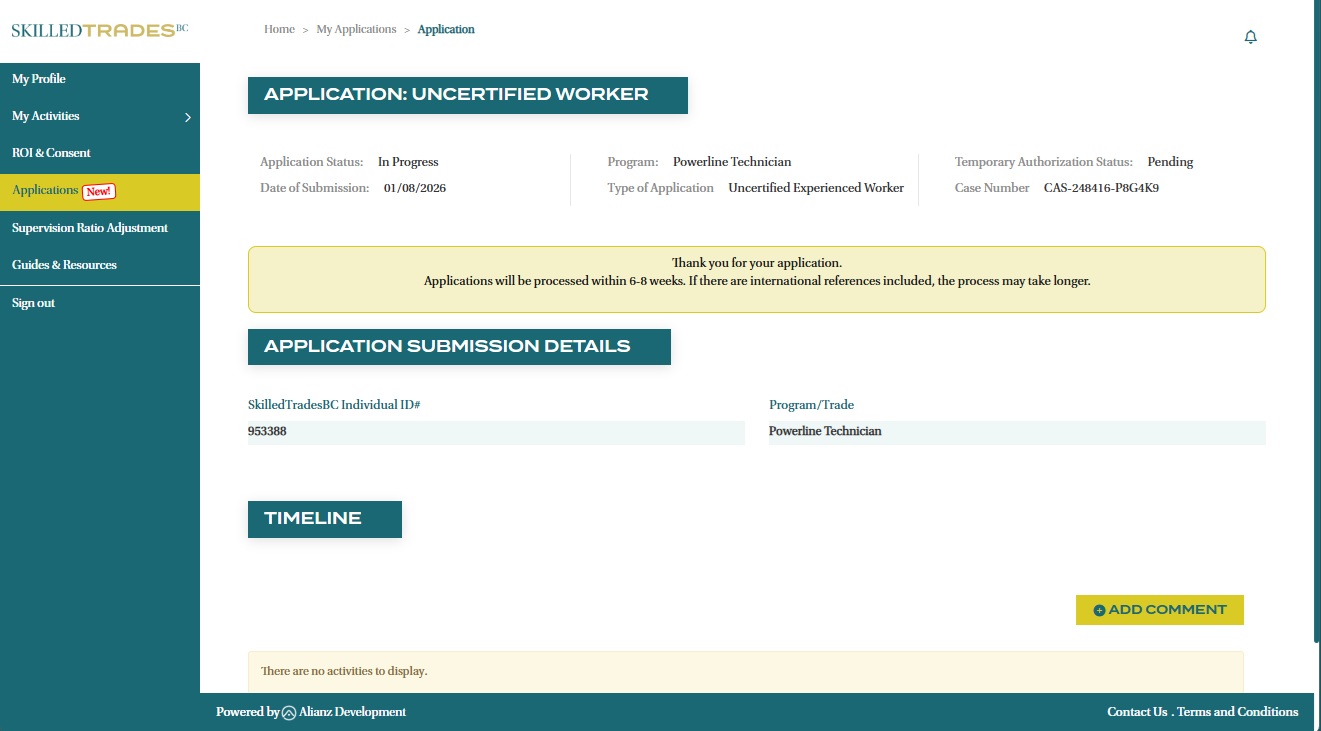Screen dimensions: 1321x731
Task: Open Terms and Conditions footer link
Action: (1237, 712)
